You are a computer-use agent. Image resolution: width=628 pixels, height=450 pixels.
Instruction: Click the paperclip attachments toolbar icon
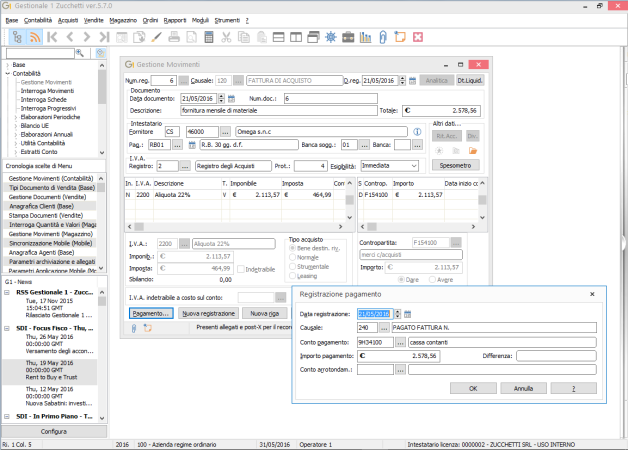[x=383, y=37]
